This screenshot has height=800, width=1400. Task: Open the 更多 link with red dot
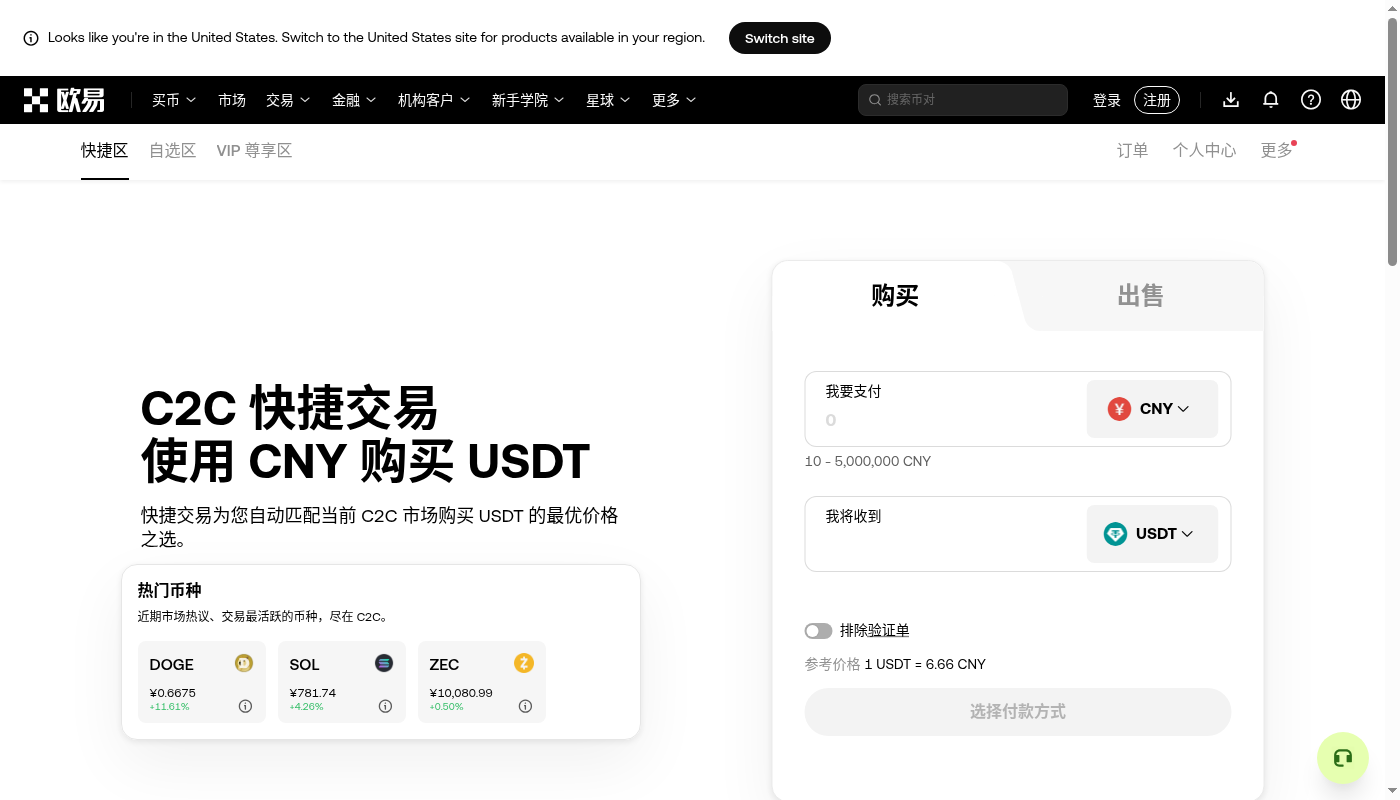tap(1277, 151)
